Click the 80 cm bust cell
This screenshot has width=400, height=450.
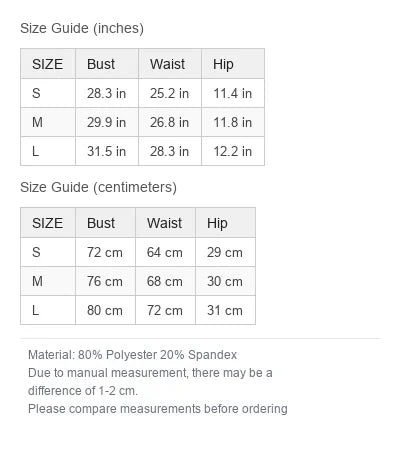pos(105,310)
